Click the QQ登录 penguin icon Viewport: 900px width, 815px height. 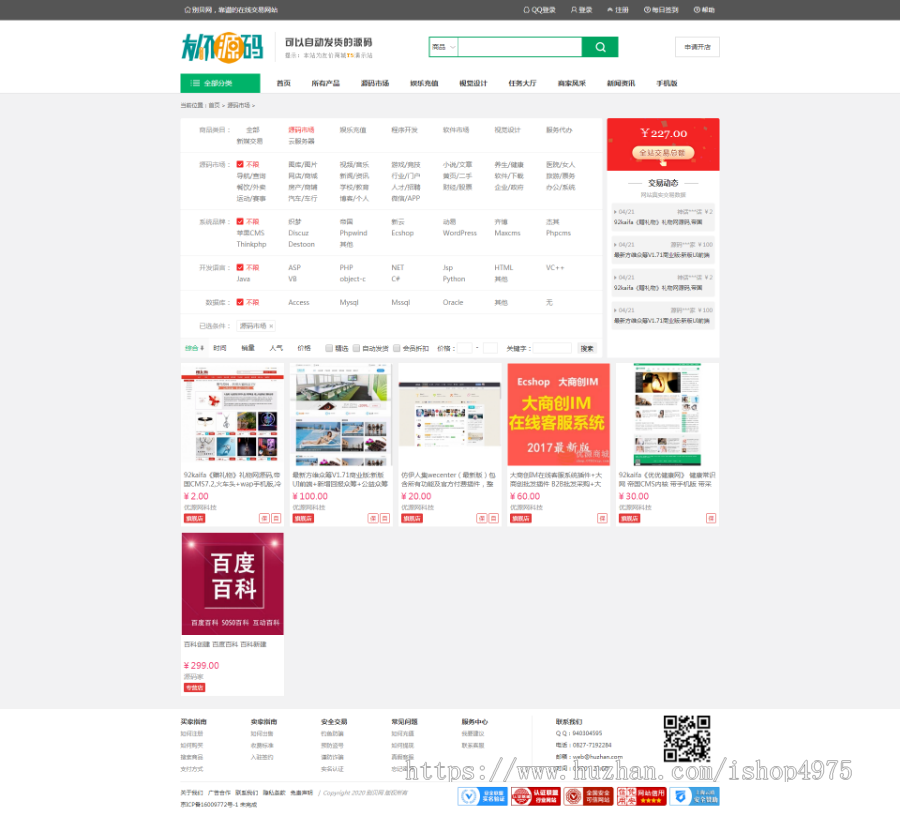click(x=527, y=10)
